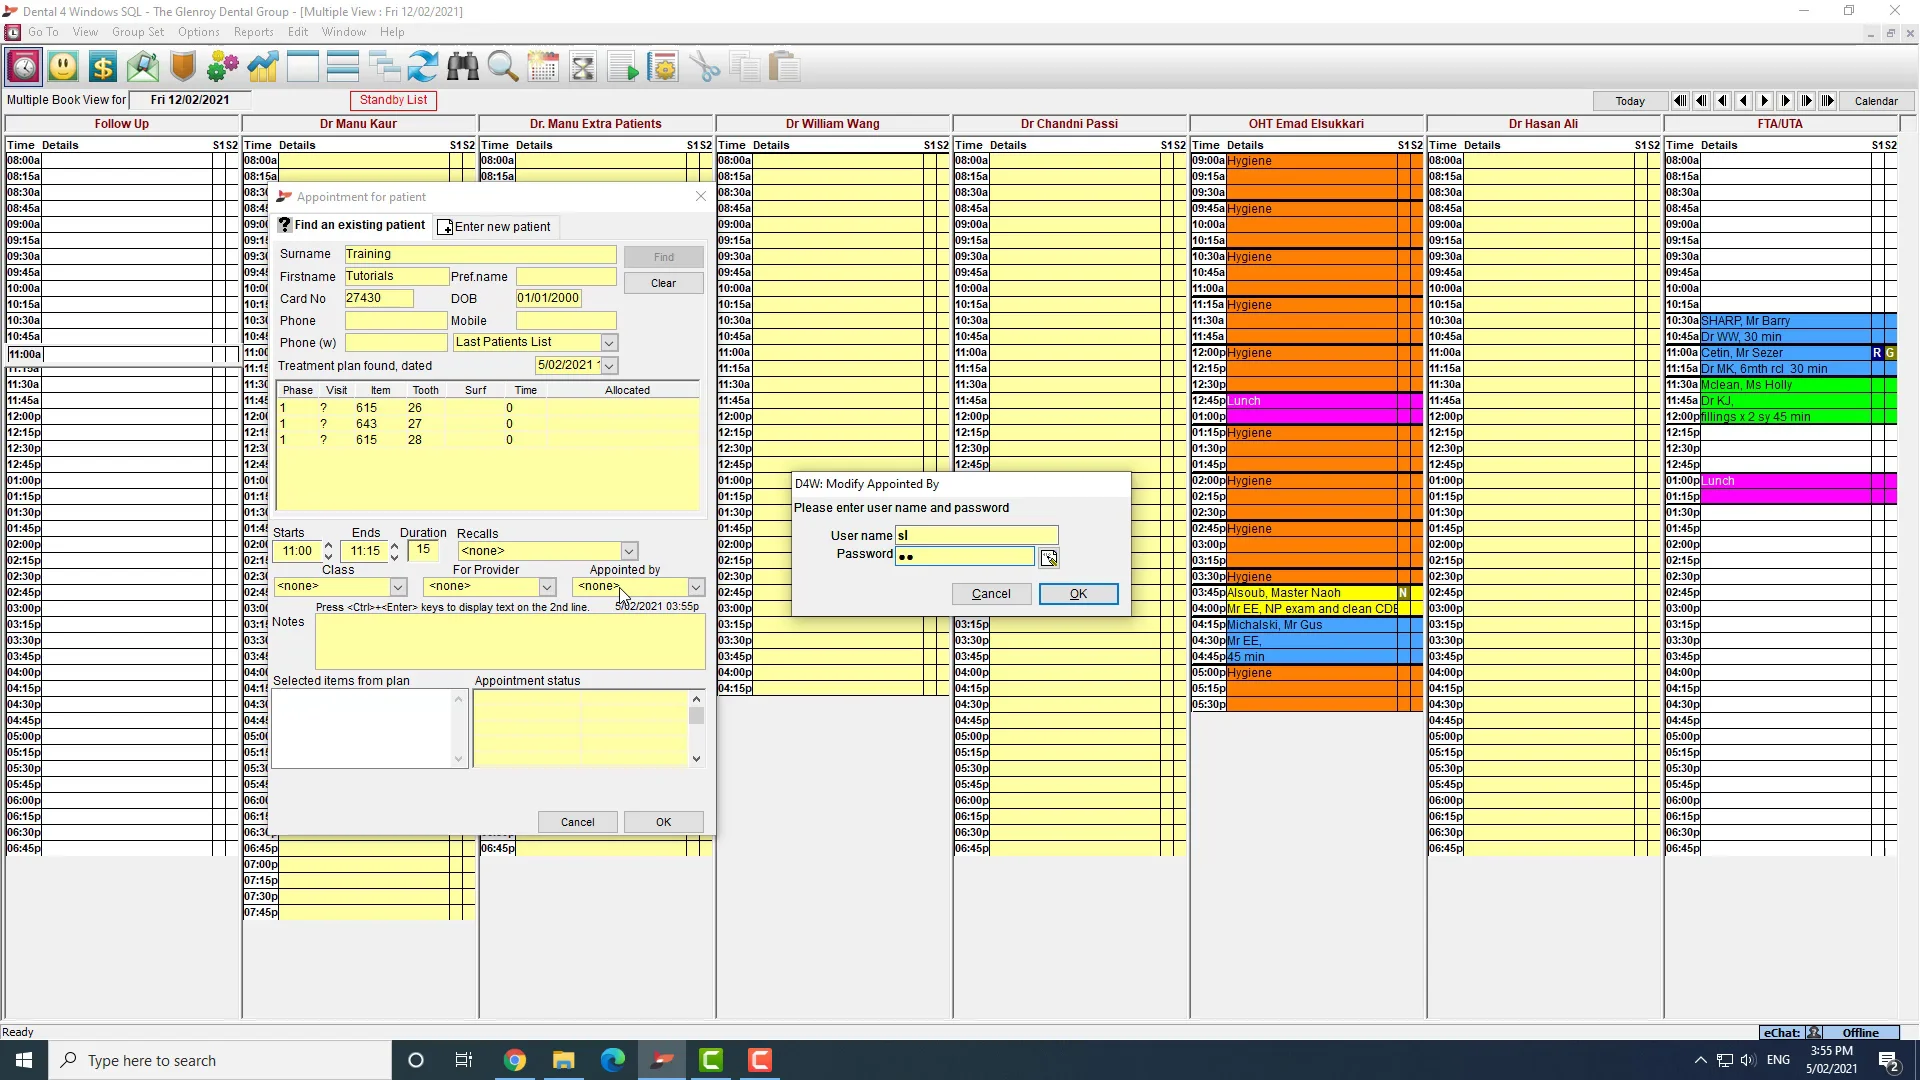Open the Reports menu

click(x=253, y=32)
